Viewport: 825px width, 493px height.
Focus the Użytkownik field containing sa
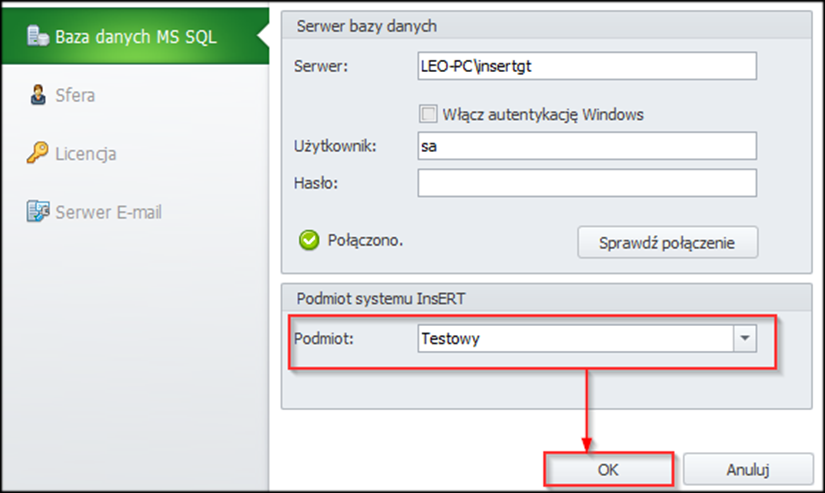pyautogui.click(x=587, y=146)
